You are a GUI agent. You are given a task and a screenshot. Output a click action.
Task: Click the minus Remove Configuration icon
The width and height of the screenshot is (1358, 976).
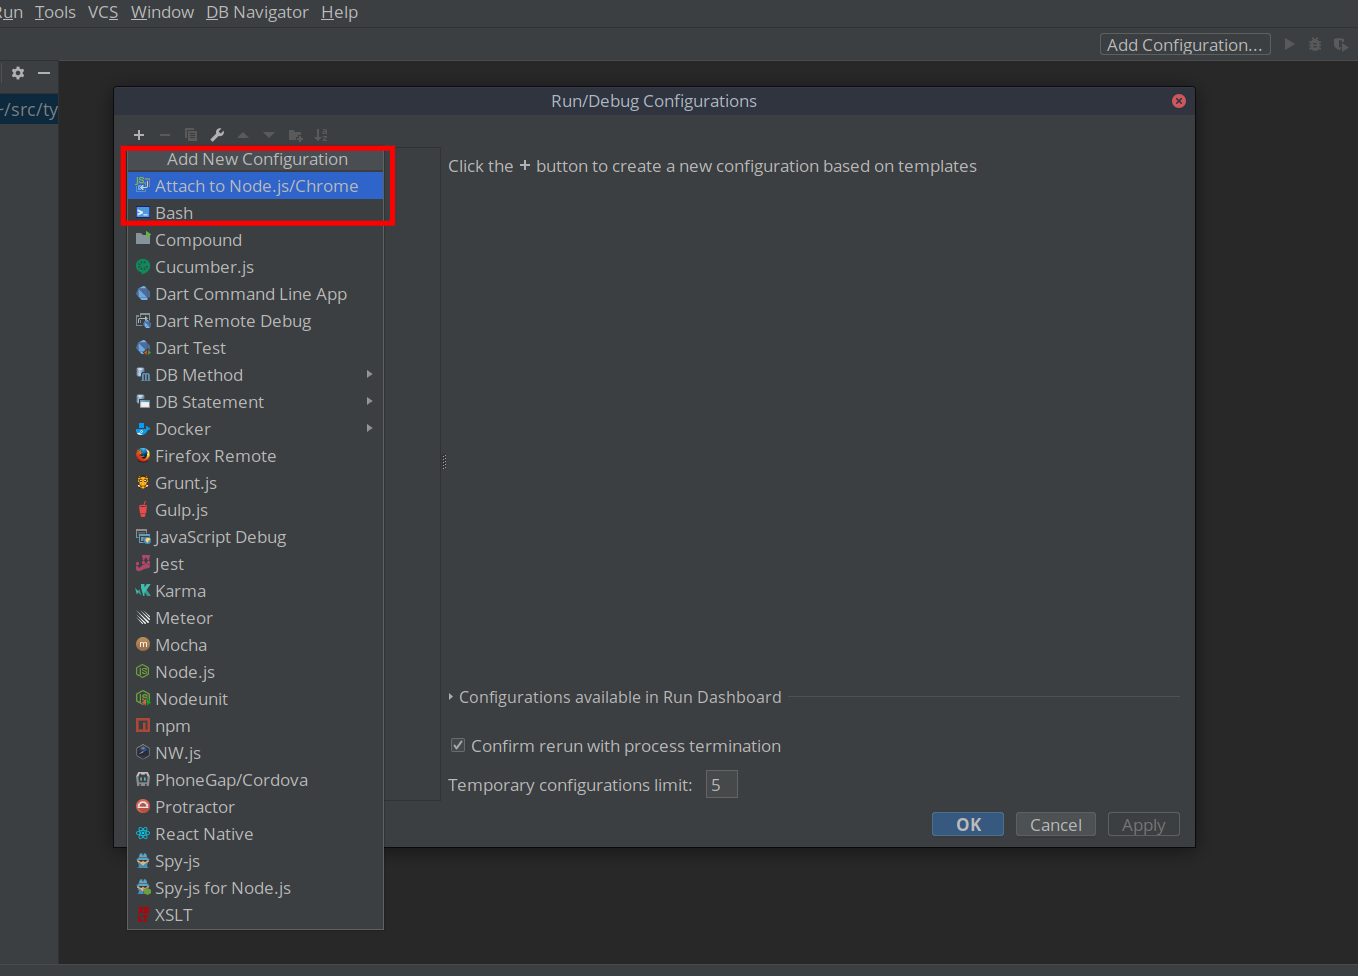pos(165,135)
